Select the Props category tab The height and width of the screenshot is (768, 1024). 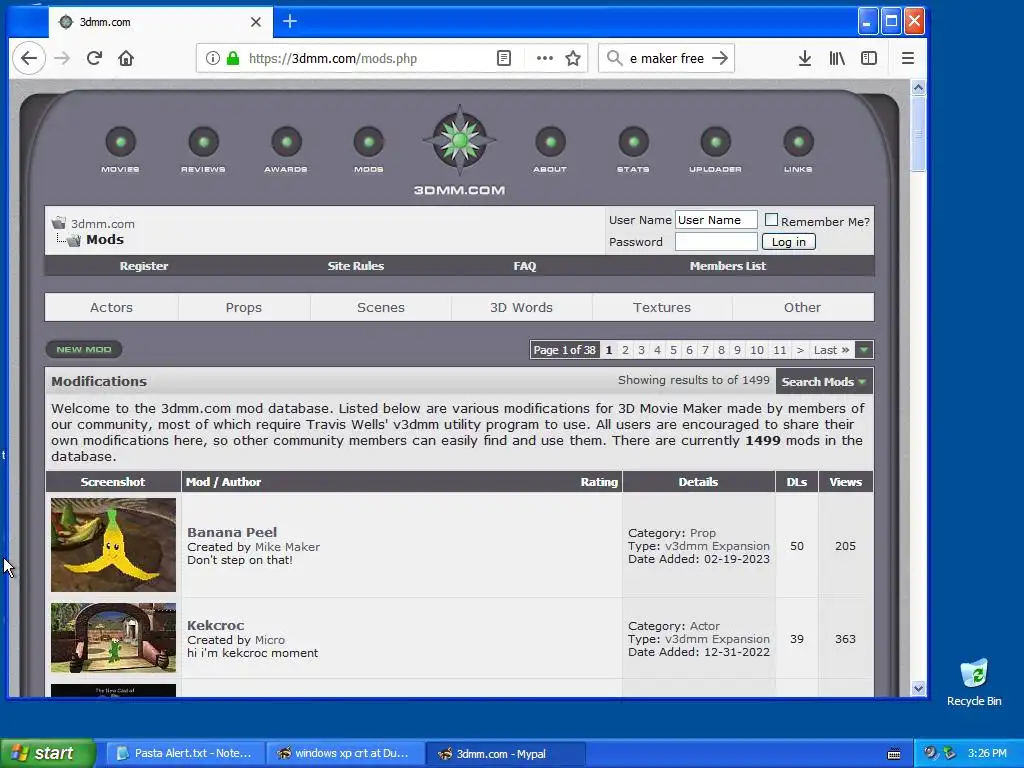point(244,308)
